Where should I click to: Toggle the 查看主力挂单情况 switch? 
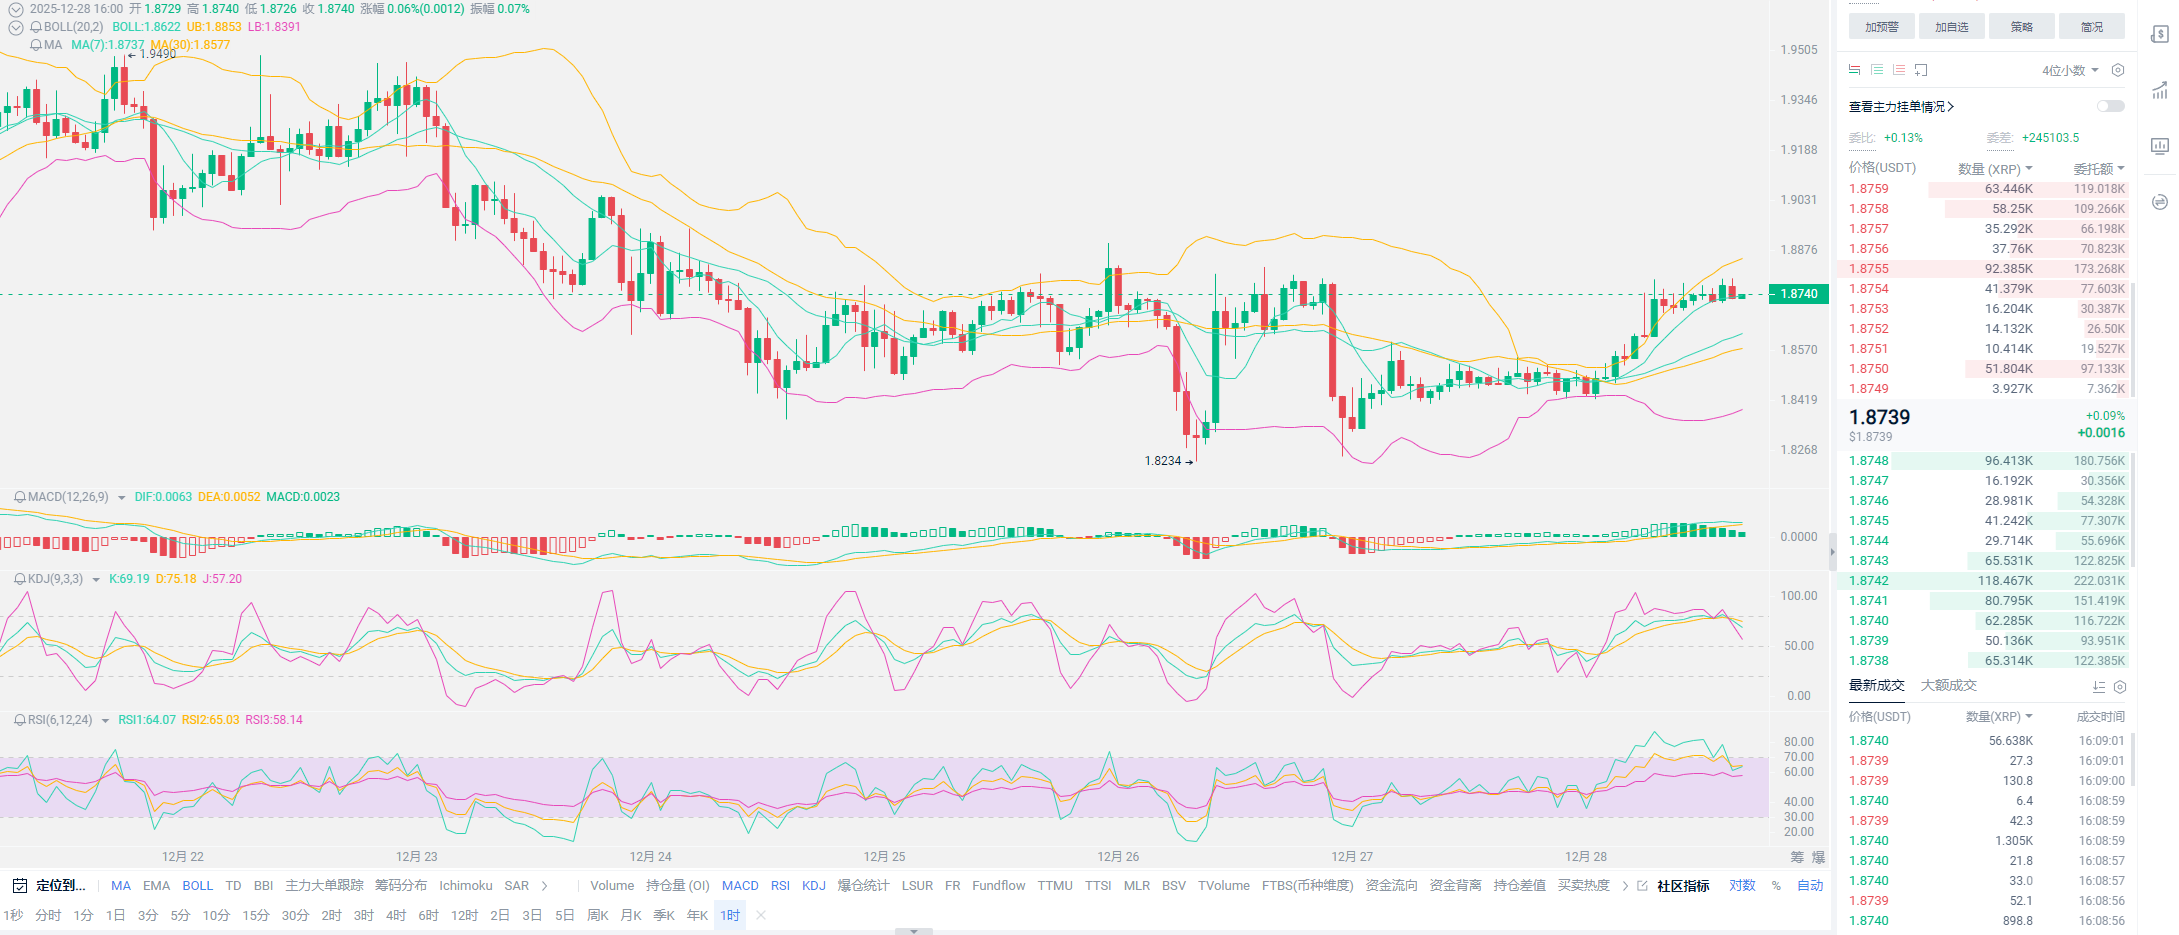2110,106
